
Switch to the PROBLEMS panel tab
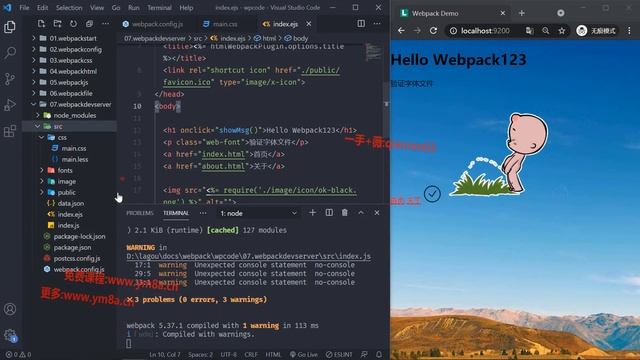(x=140, y=213)
